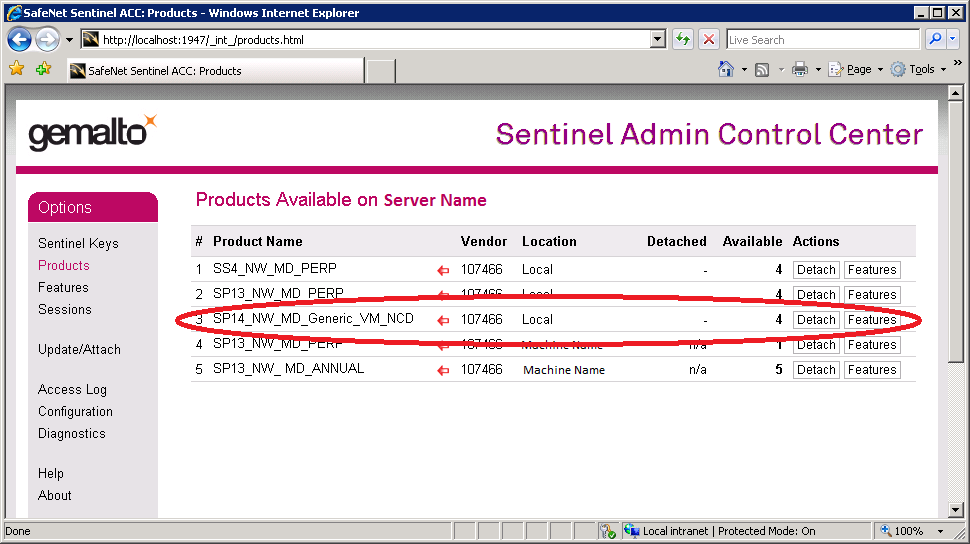Open the zoom level dropdown at 100%

pyautogui.click(x=941, y=531)
